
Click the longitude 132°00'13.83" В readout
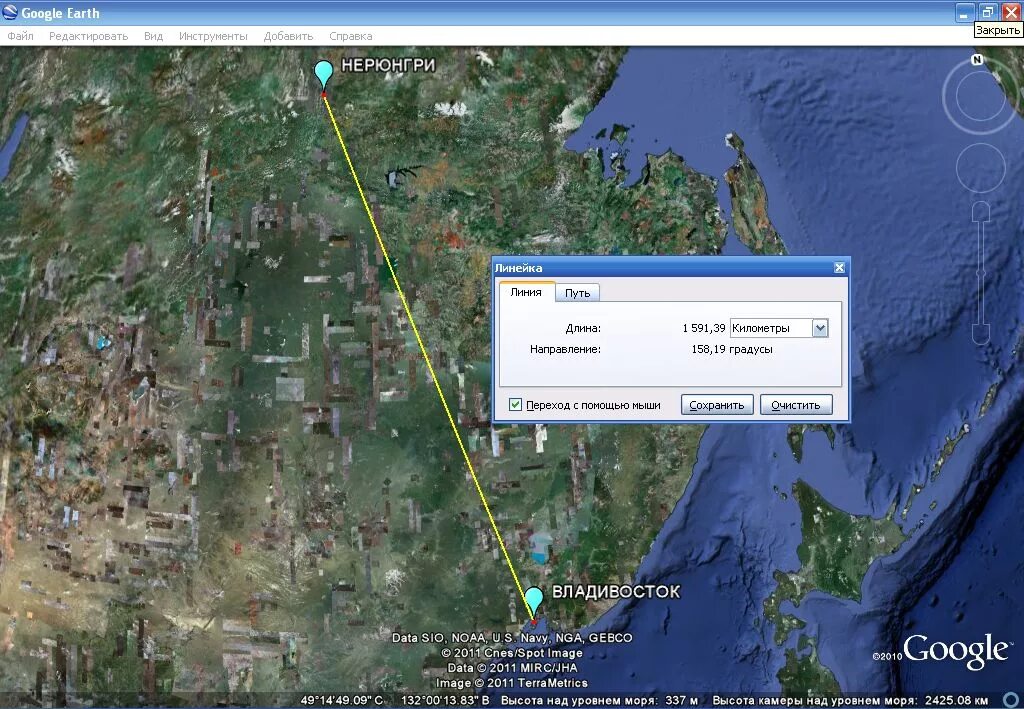pos(445,701)
